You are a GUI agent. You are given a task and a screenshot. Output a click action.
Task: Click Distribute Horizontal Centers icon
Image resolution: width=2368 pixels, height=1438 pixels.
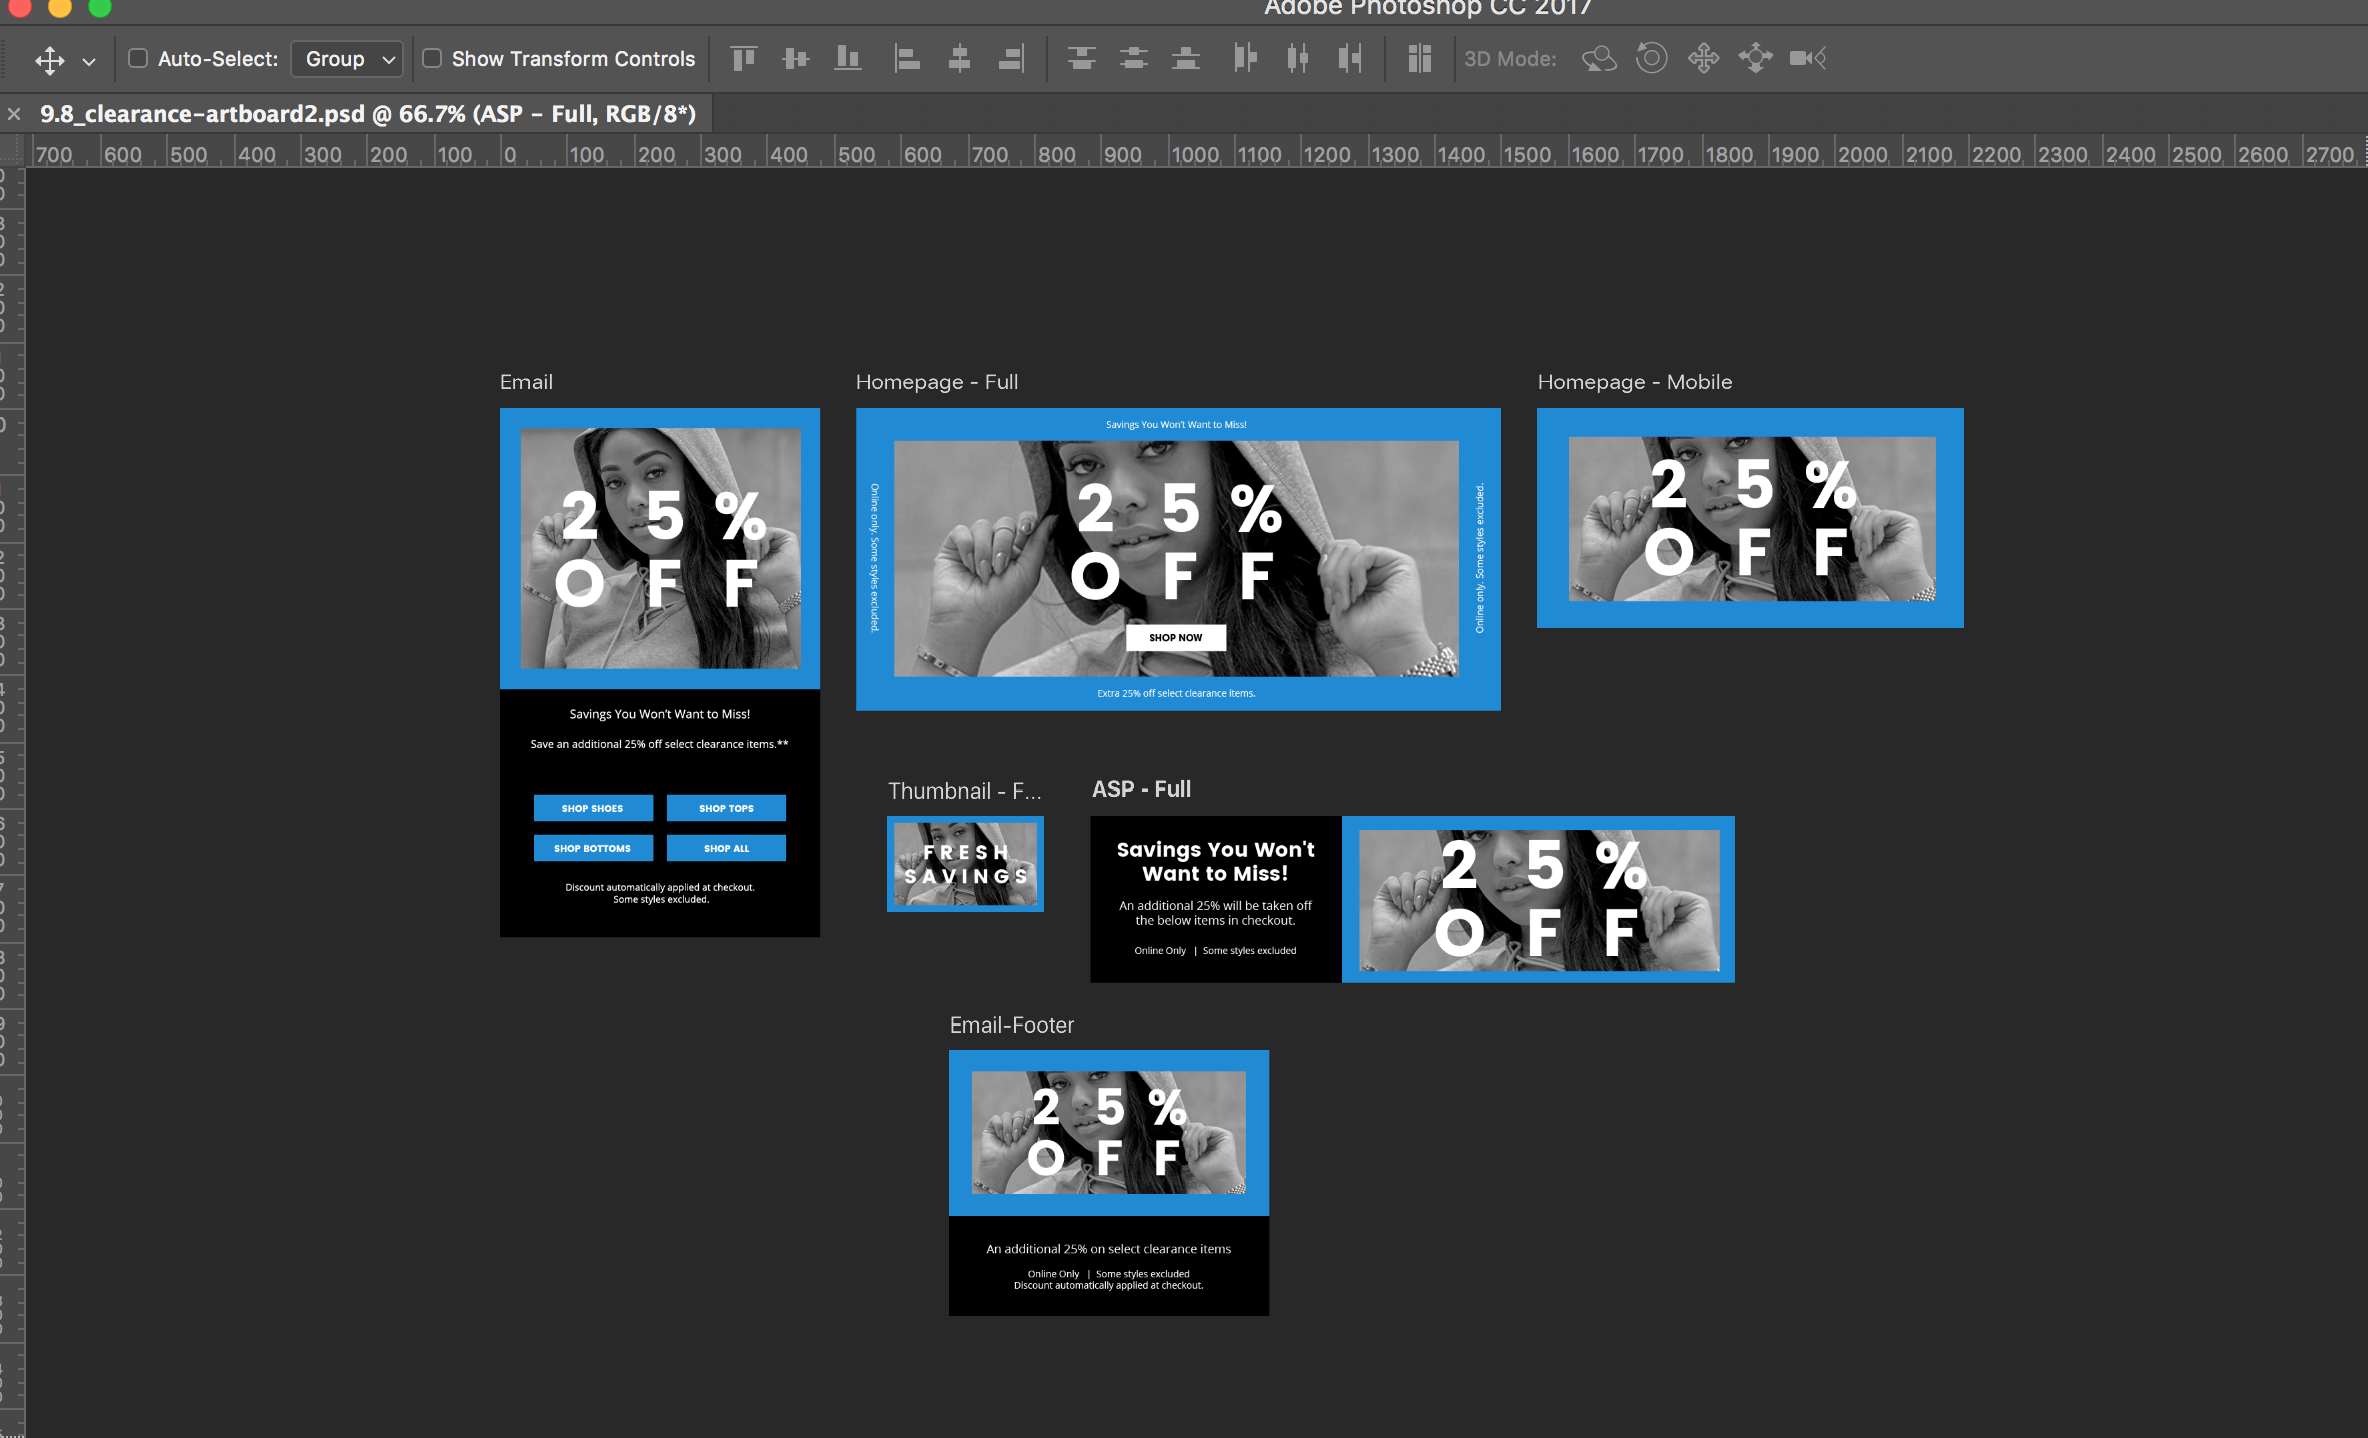[1298, 59]
